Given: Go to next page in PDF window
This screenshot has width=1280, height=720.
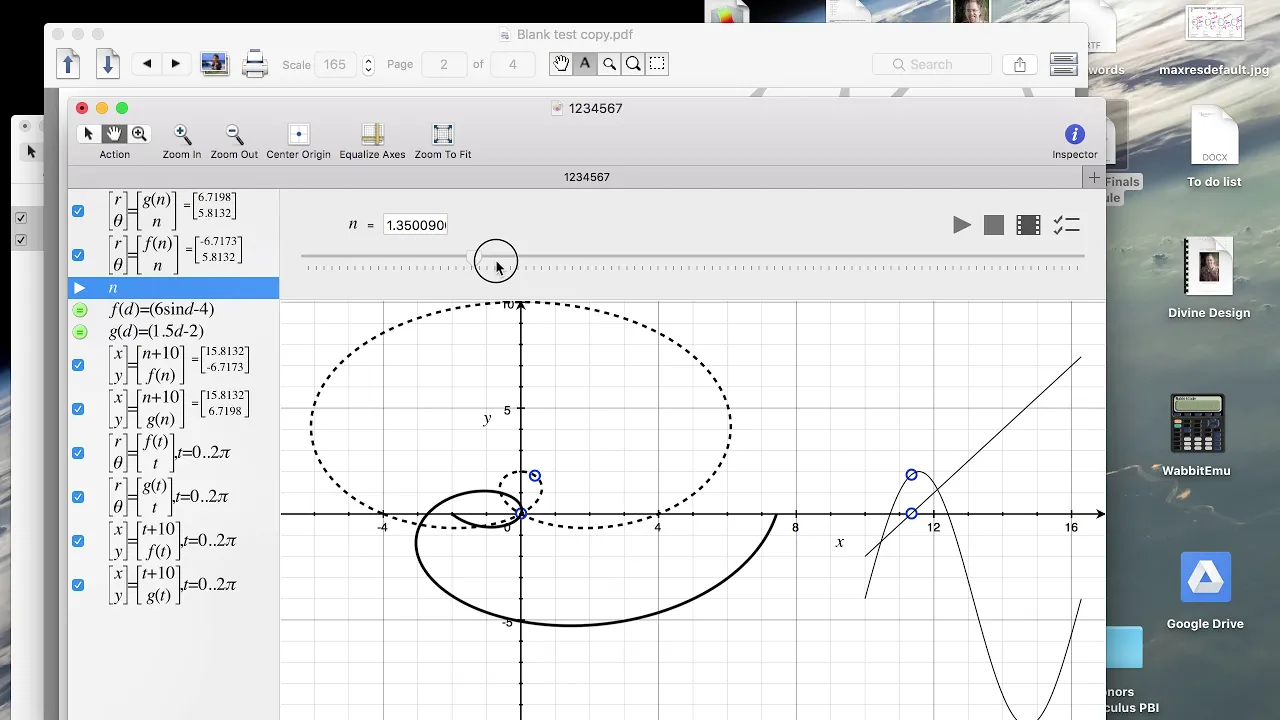Looking at the screenshot, I should point(108,64).
